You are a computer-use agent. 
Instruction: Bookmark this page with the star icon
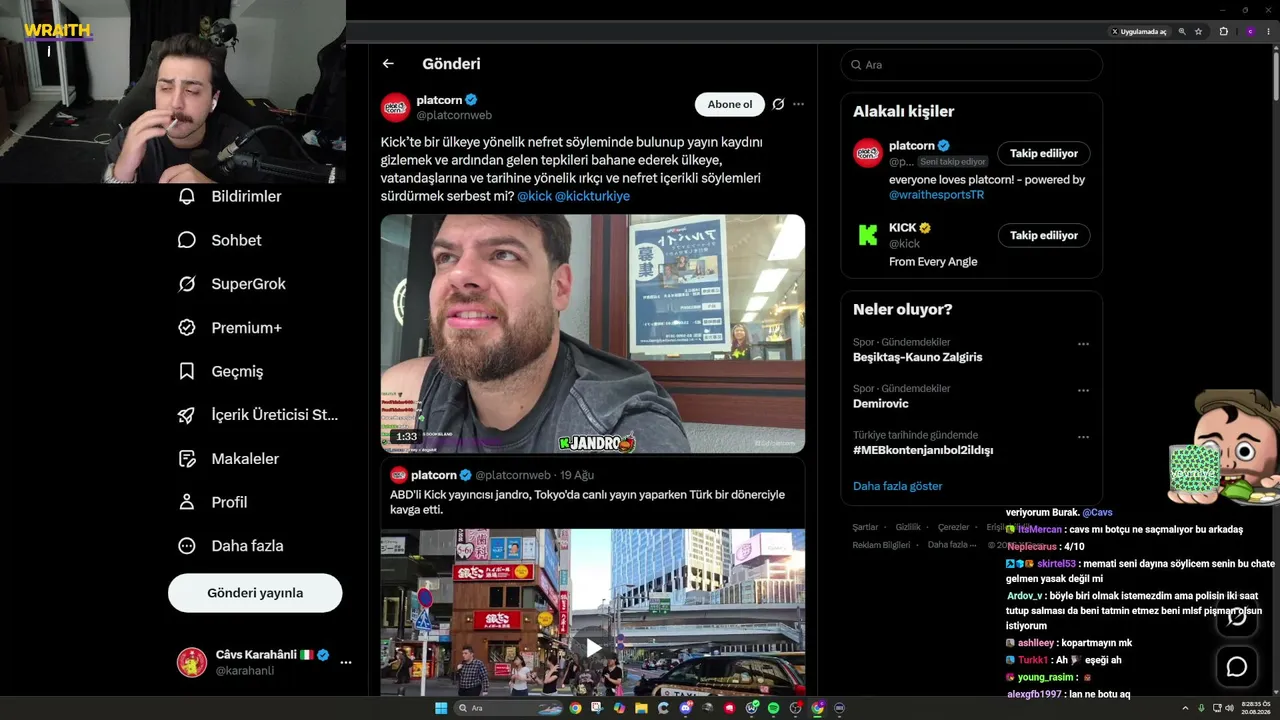[1198, 32]
